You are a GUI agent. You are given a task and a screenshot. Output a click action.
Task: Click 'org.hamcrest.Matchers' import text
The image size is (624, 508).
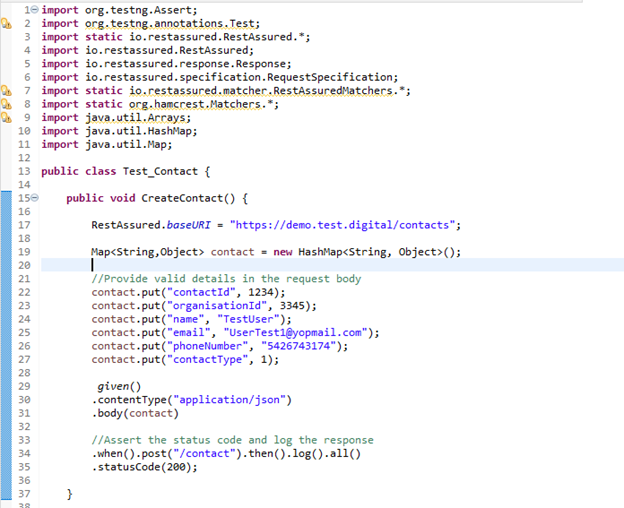click(x=195, y=104)
